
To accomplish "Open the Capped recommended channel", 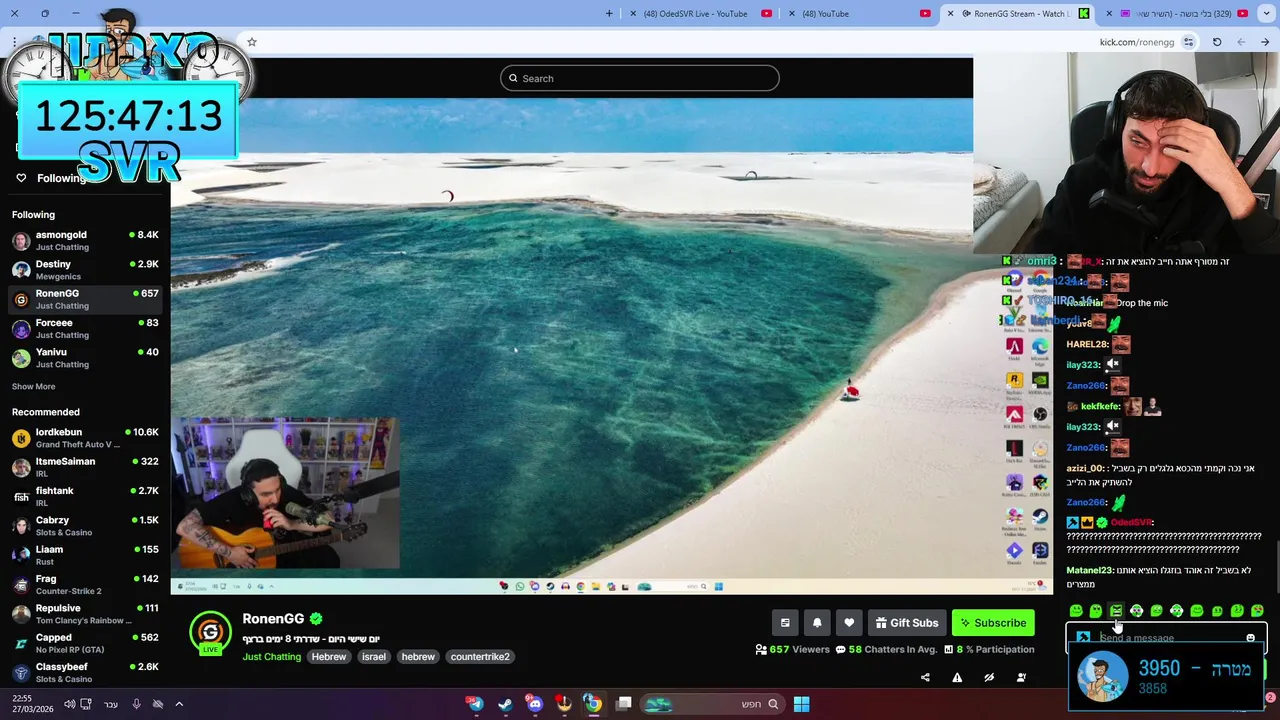I will pos(85,643).
